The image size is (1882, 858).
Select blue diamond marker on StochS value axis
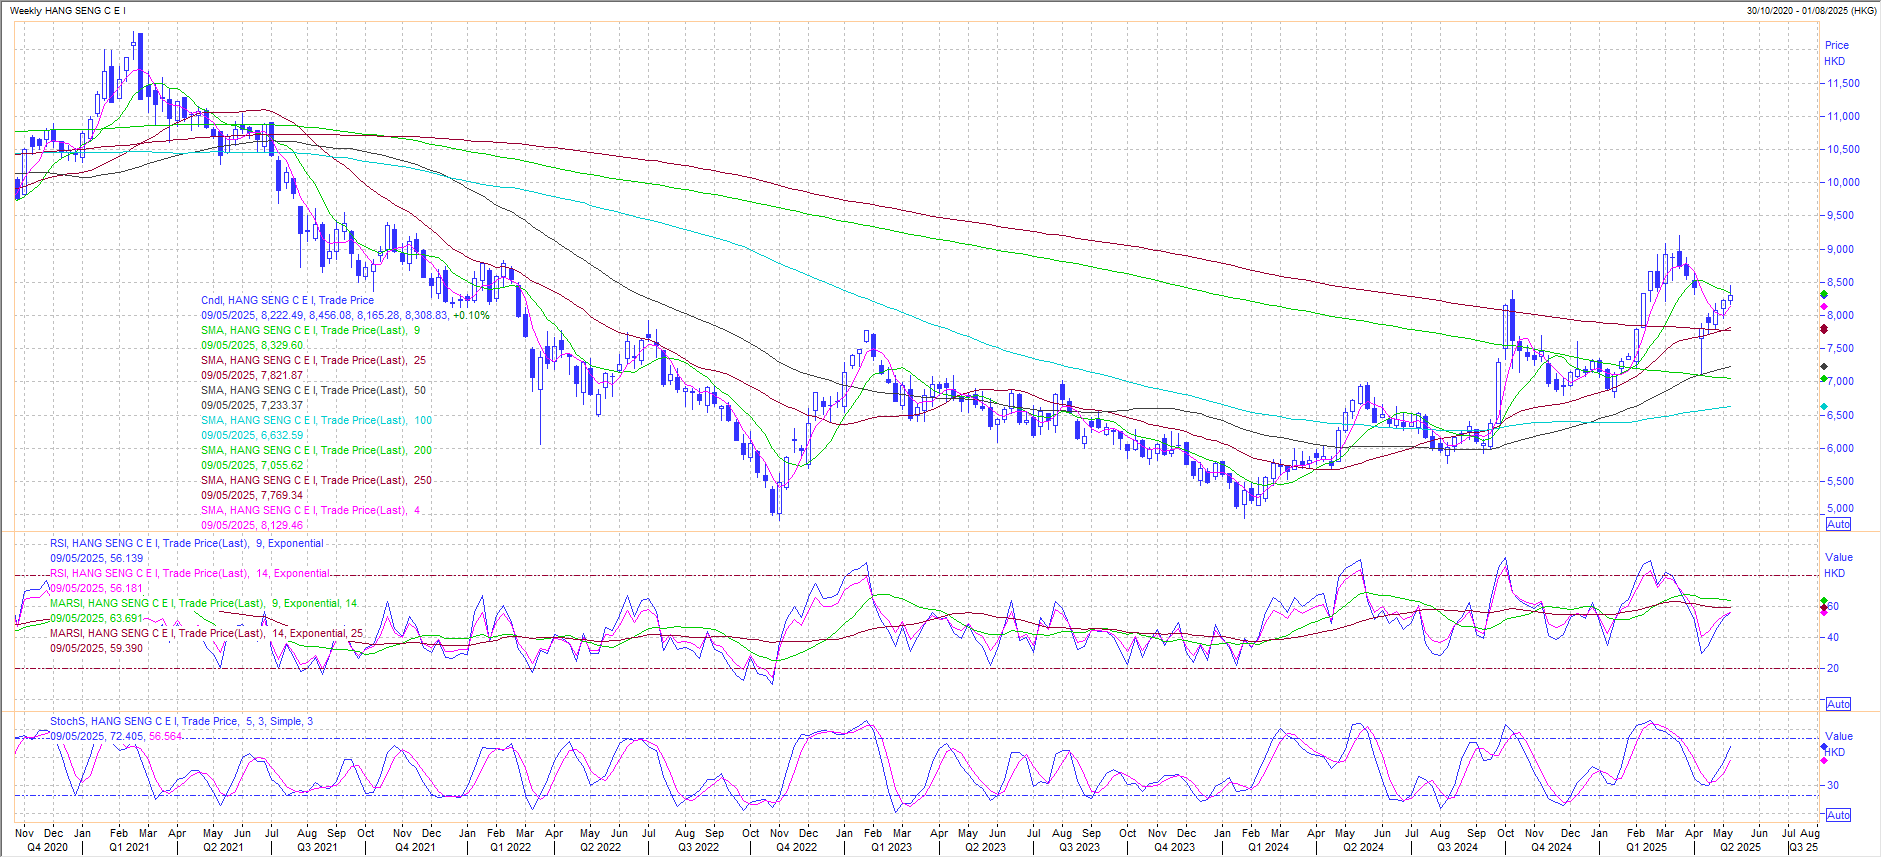pyautogui.click(x=1824, y=747)
